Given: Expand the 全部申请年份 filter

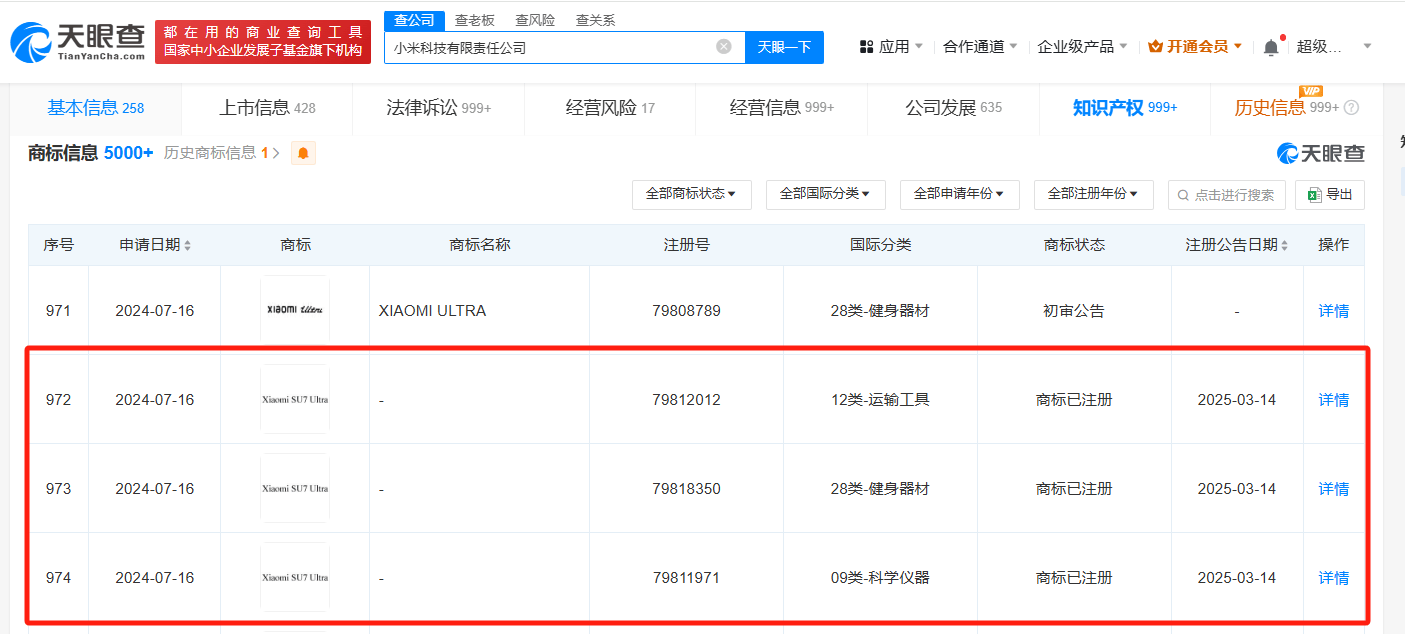Looking at the screenshot, I should coord(959,194).
